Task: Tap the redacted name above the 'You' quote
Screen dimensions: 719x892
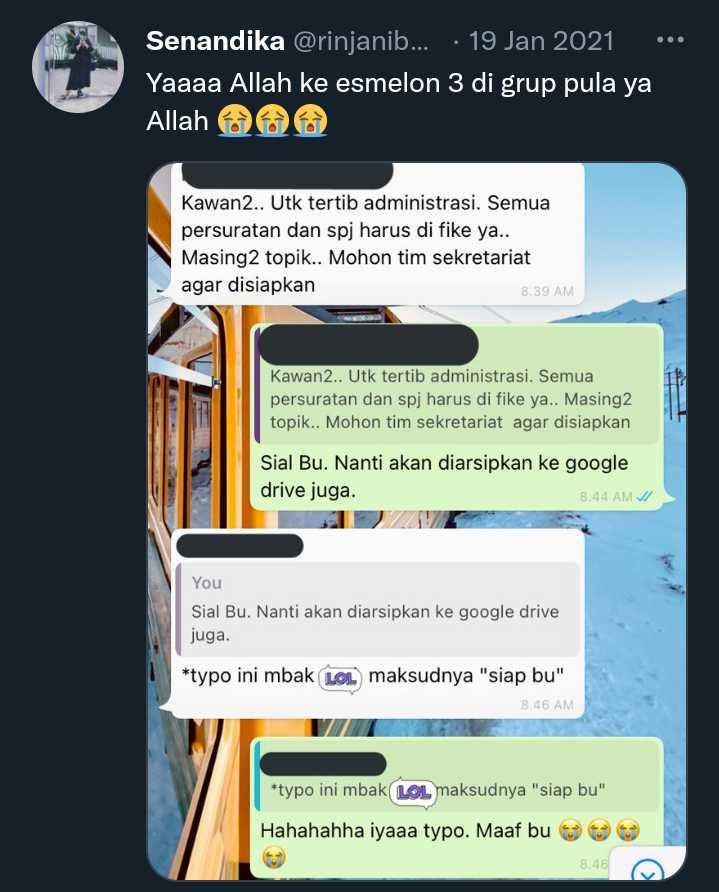Action: pyautogui.click(x=239, y=546)
